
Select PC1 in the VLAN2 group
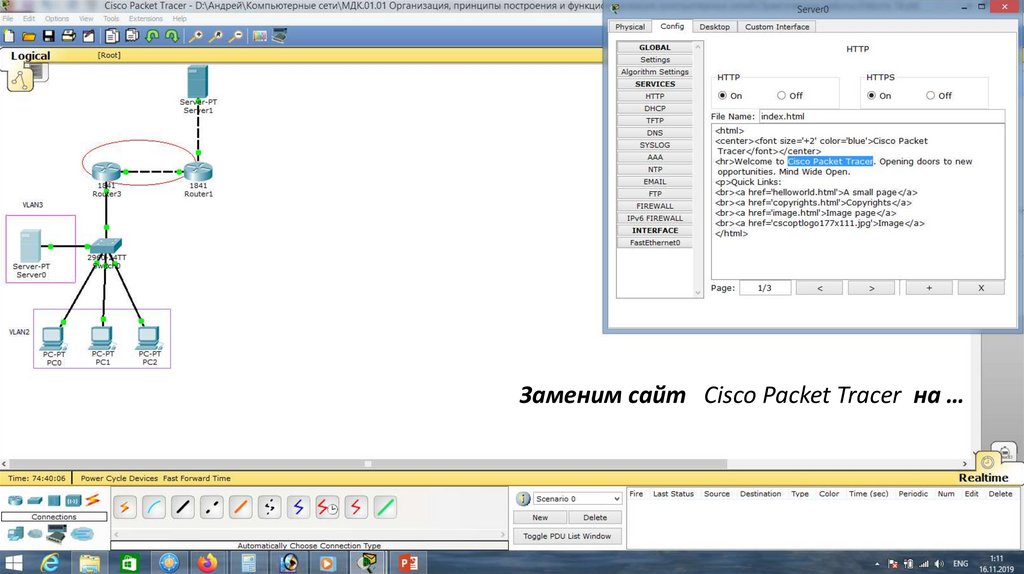[x=102, y=338]
